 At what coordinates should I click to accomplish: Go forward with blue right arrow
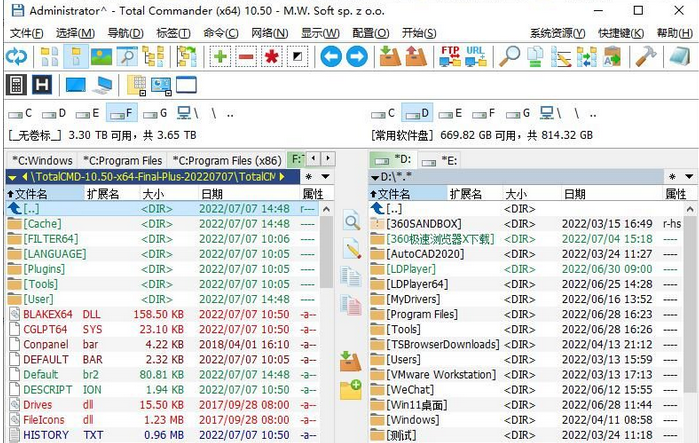357,57
